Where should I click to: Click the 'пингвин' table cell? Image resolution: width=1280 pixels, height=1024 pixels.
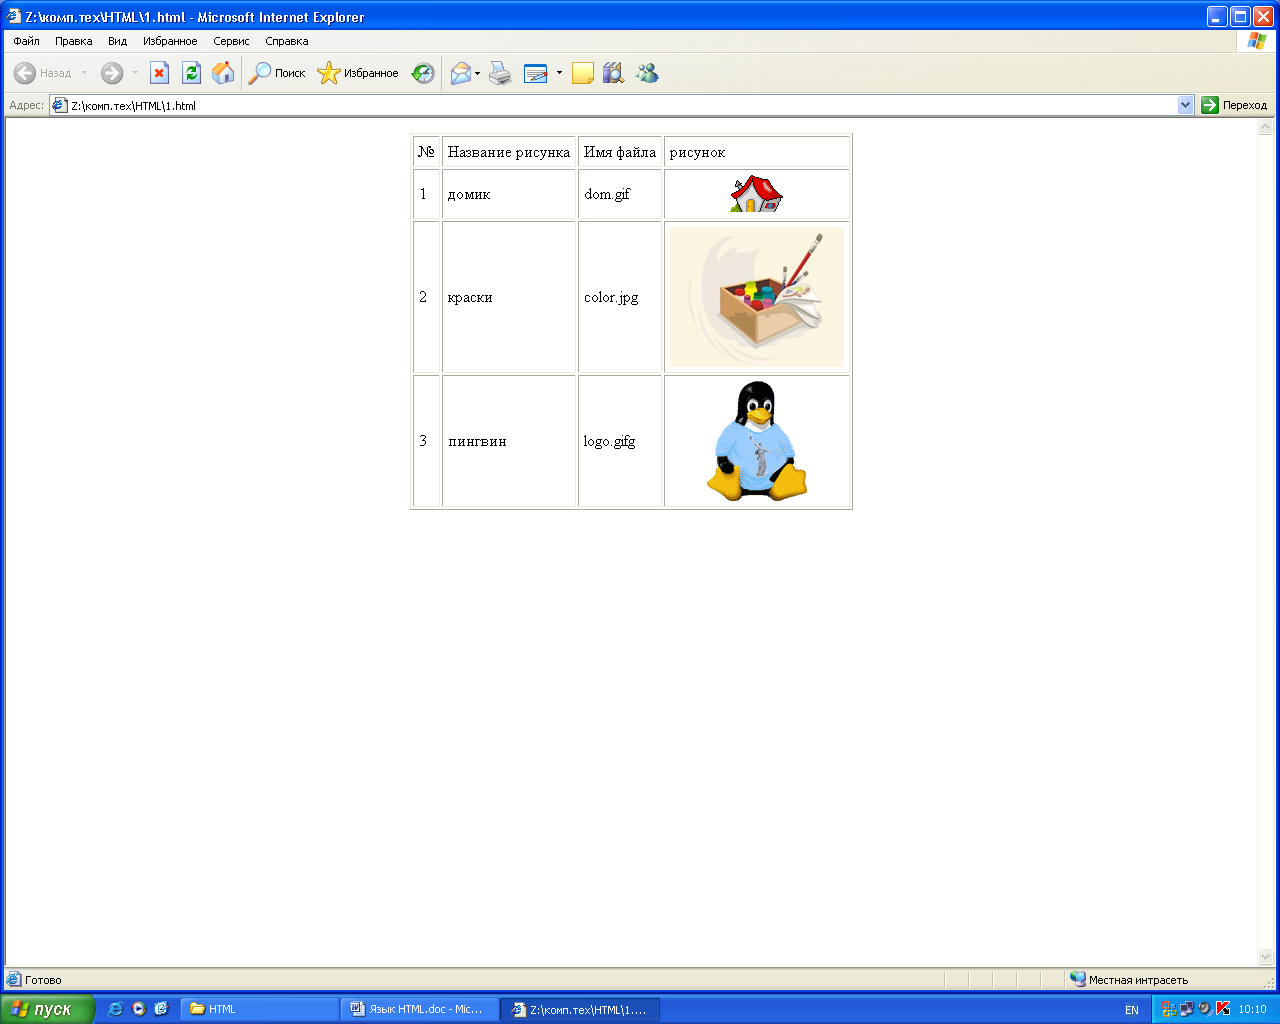tap(509, 441)
